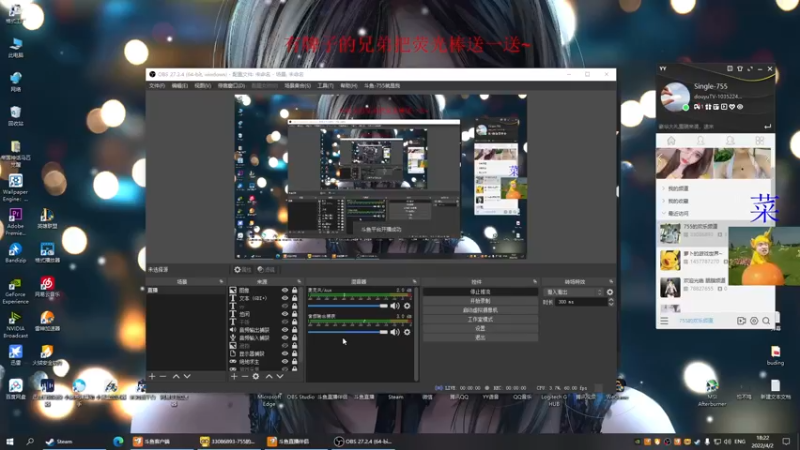Open the YY bottom hamburger menu
This screenshot has width=800, height=450.
[664, 321]
